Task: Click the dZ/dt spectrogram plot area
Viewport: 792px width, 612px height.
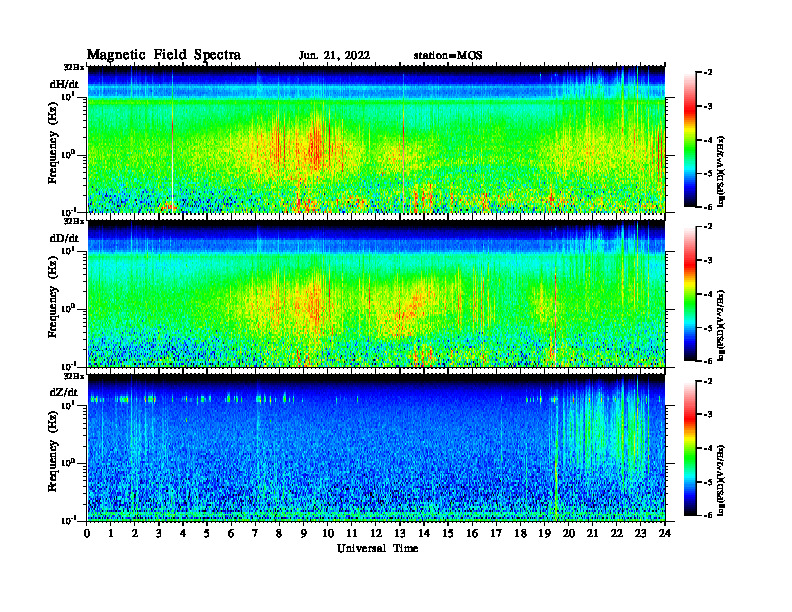Action: click(376, 448)
